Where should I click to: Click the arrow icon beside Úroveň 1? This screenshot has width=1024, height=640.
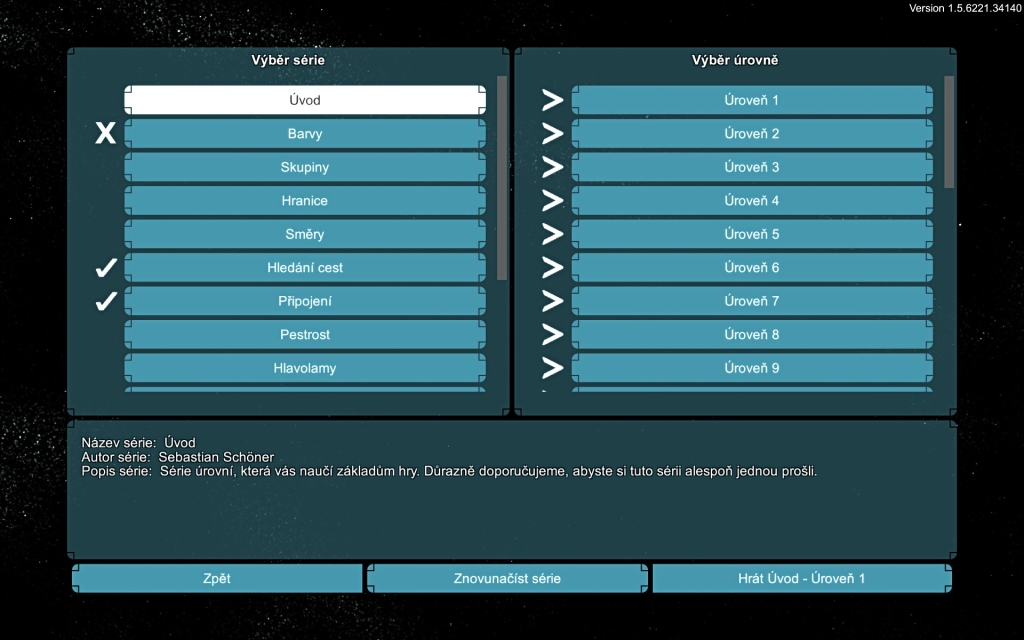point(552,100)
